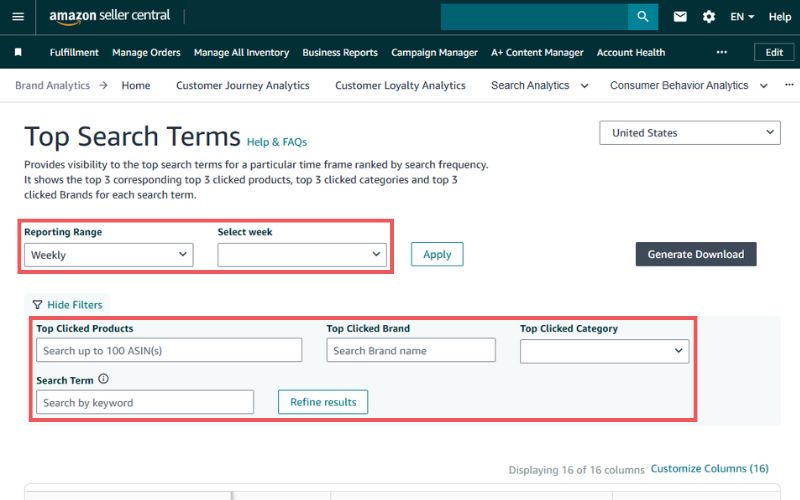Open Business Reports
Screen dimensions: 800x500
tap(340, 52)
